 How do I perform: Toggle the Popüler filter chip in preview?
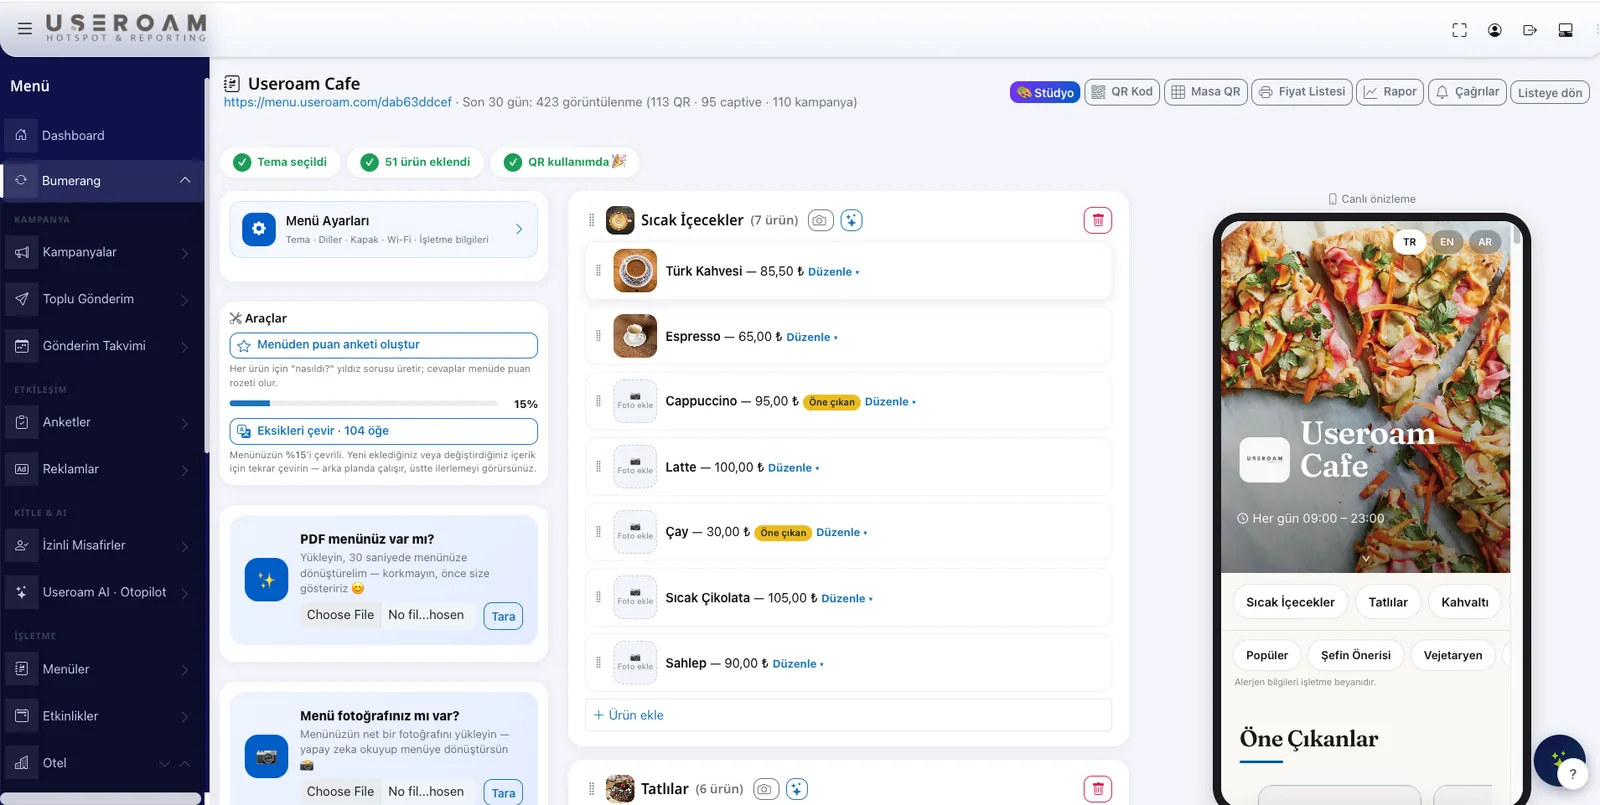coord(1267,655)
